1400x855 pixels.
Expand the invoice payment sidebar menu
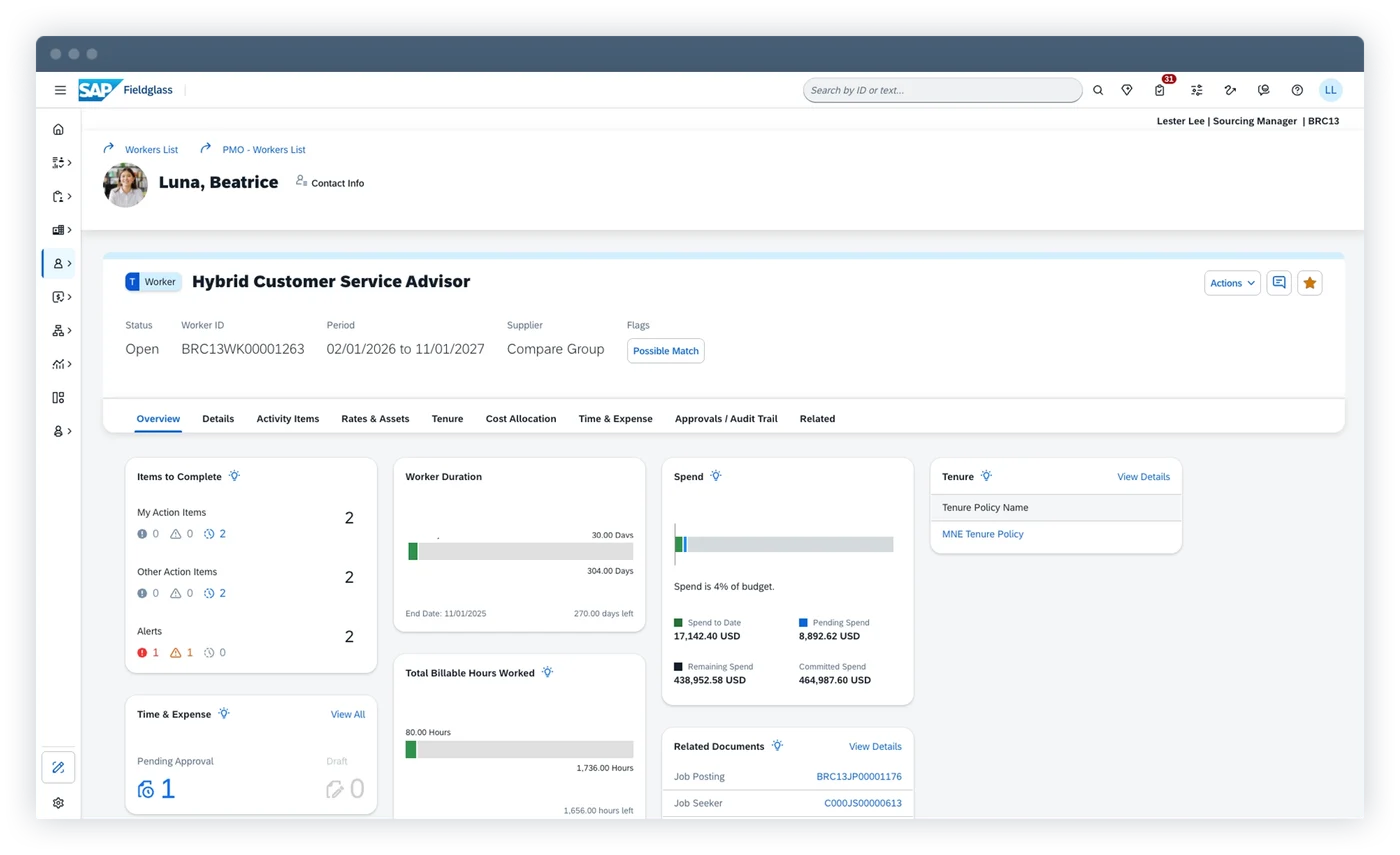(x=61, y=297)
